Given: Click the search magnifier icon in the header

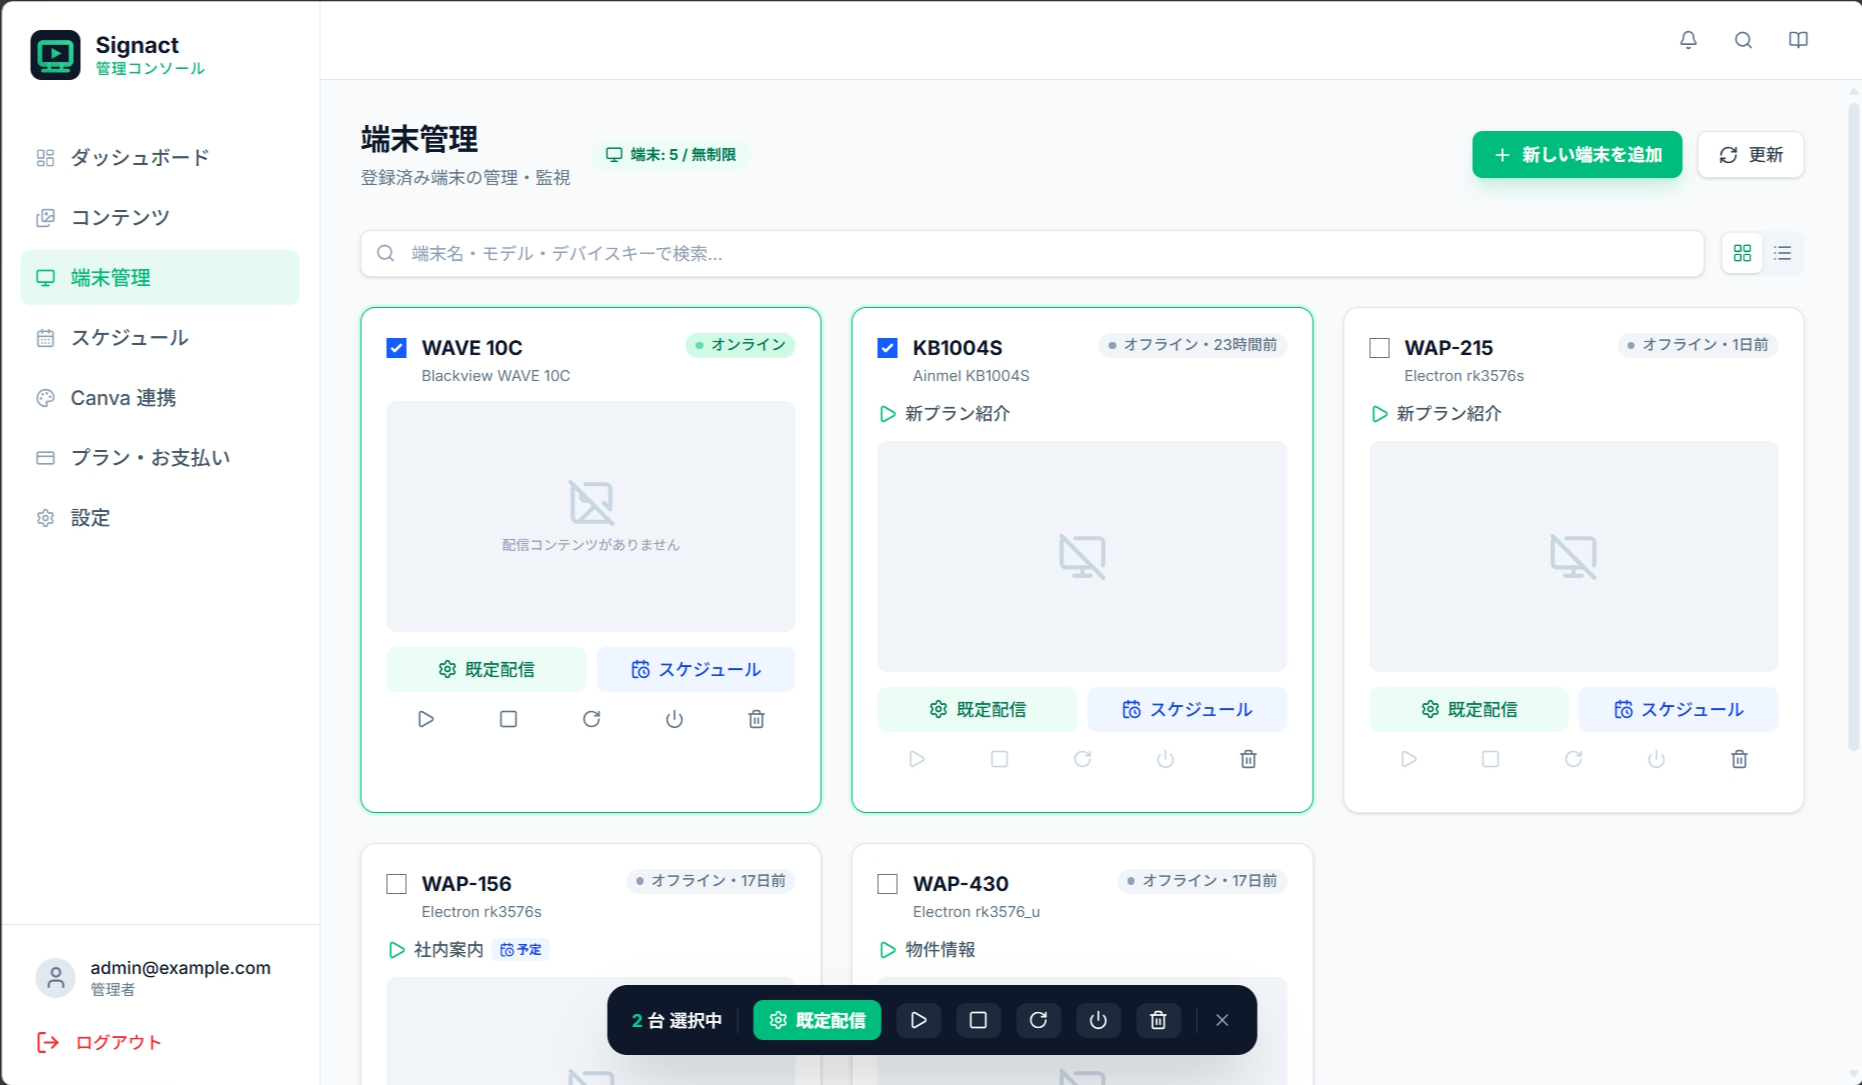Looking at the screenshot, I should (x=1743, y=40).
